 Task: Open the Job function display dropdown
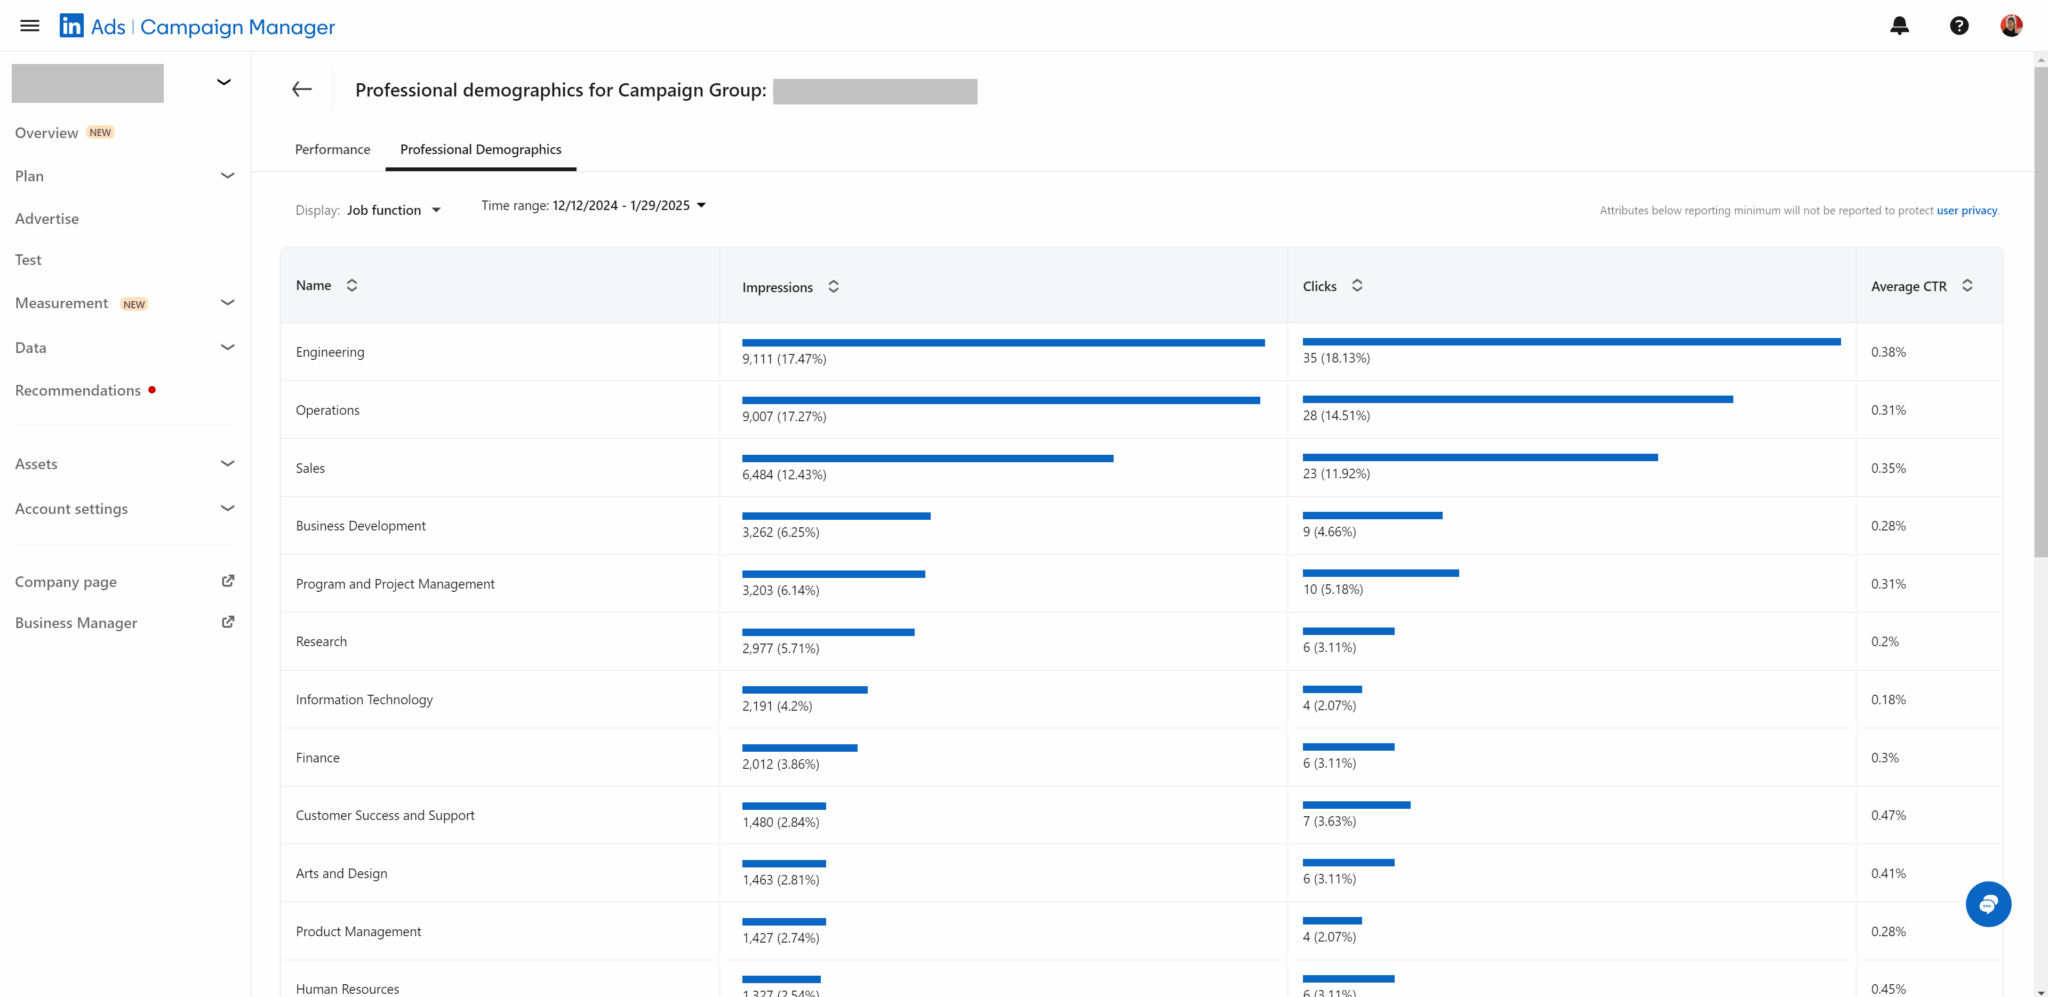point(394,210)
